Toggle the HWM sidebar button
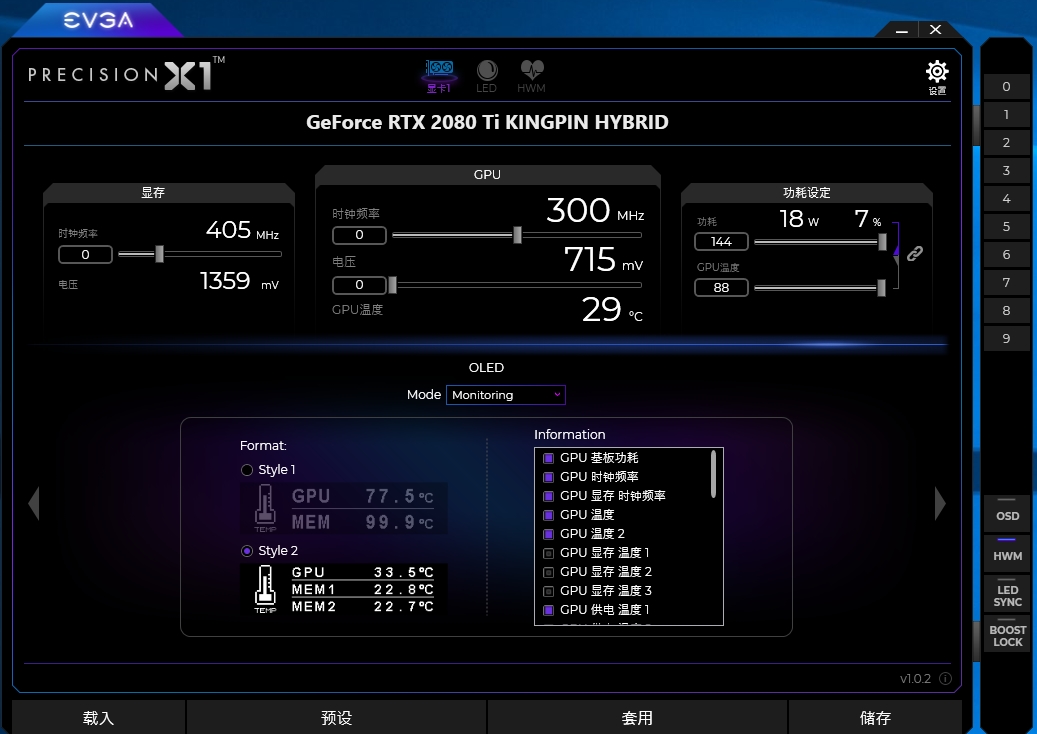The image size is (1037, 734). pos(1007,552)
